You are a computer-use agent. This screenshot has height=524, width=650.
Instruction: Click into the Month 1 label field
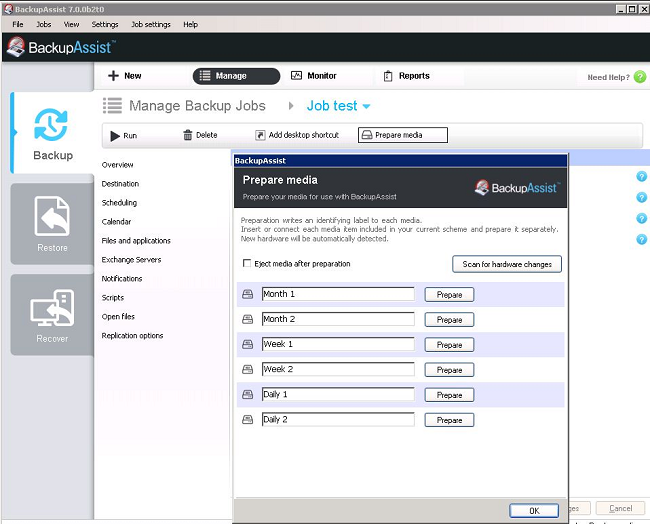338,294
